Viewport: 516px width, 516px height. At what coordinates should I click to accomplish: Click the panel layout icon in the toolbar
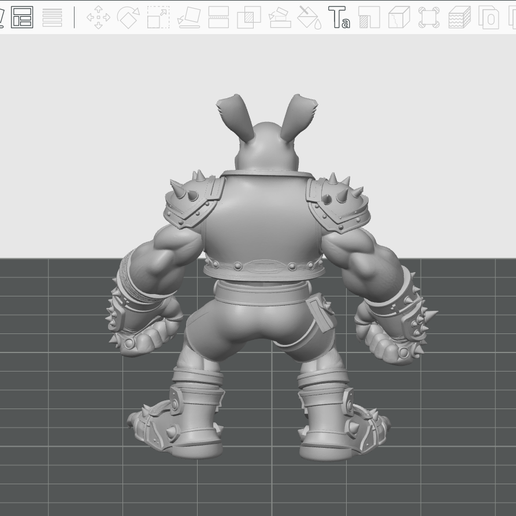(x=22, y=17)
